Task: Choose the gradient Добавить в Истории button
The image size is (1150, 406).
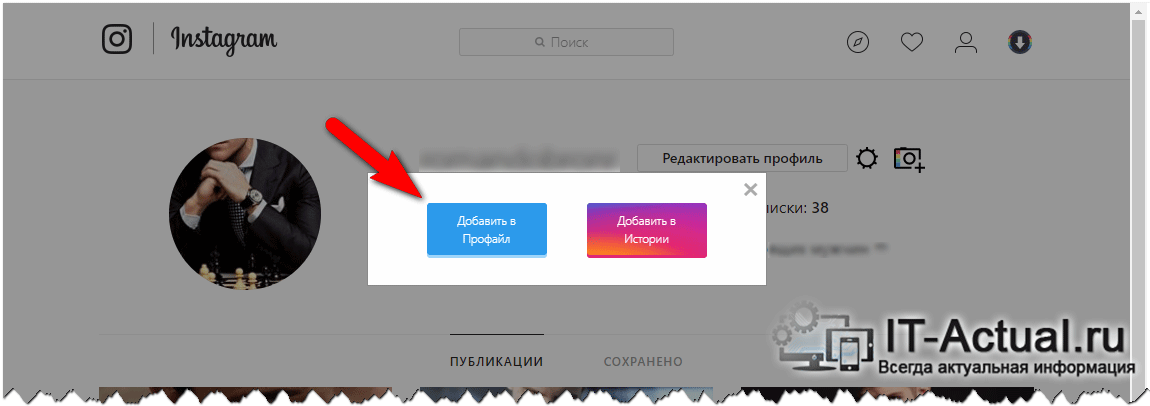Action: point(647,230)
